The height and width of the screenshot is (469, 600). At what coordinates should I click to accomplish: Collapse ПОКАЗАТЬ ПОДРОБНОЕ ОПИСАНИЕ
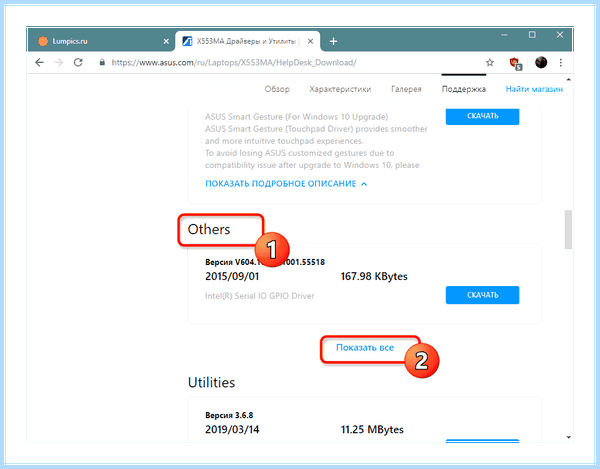click(286, 184)
